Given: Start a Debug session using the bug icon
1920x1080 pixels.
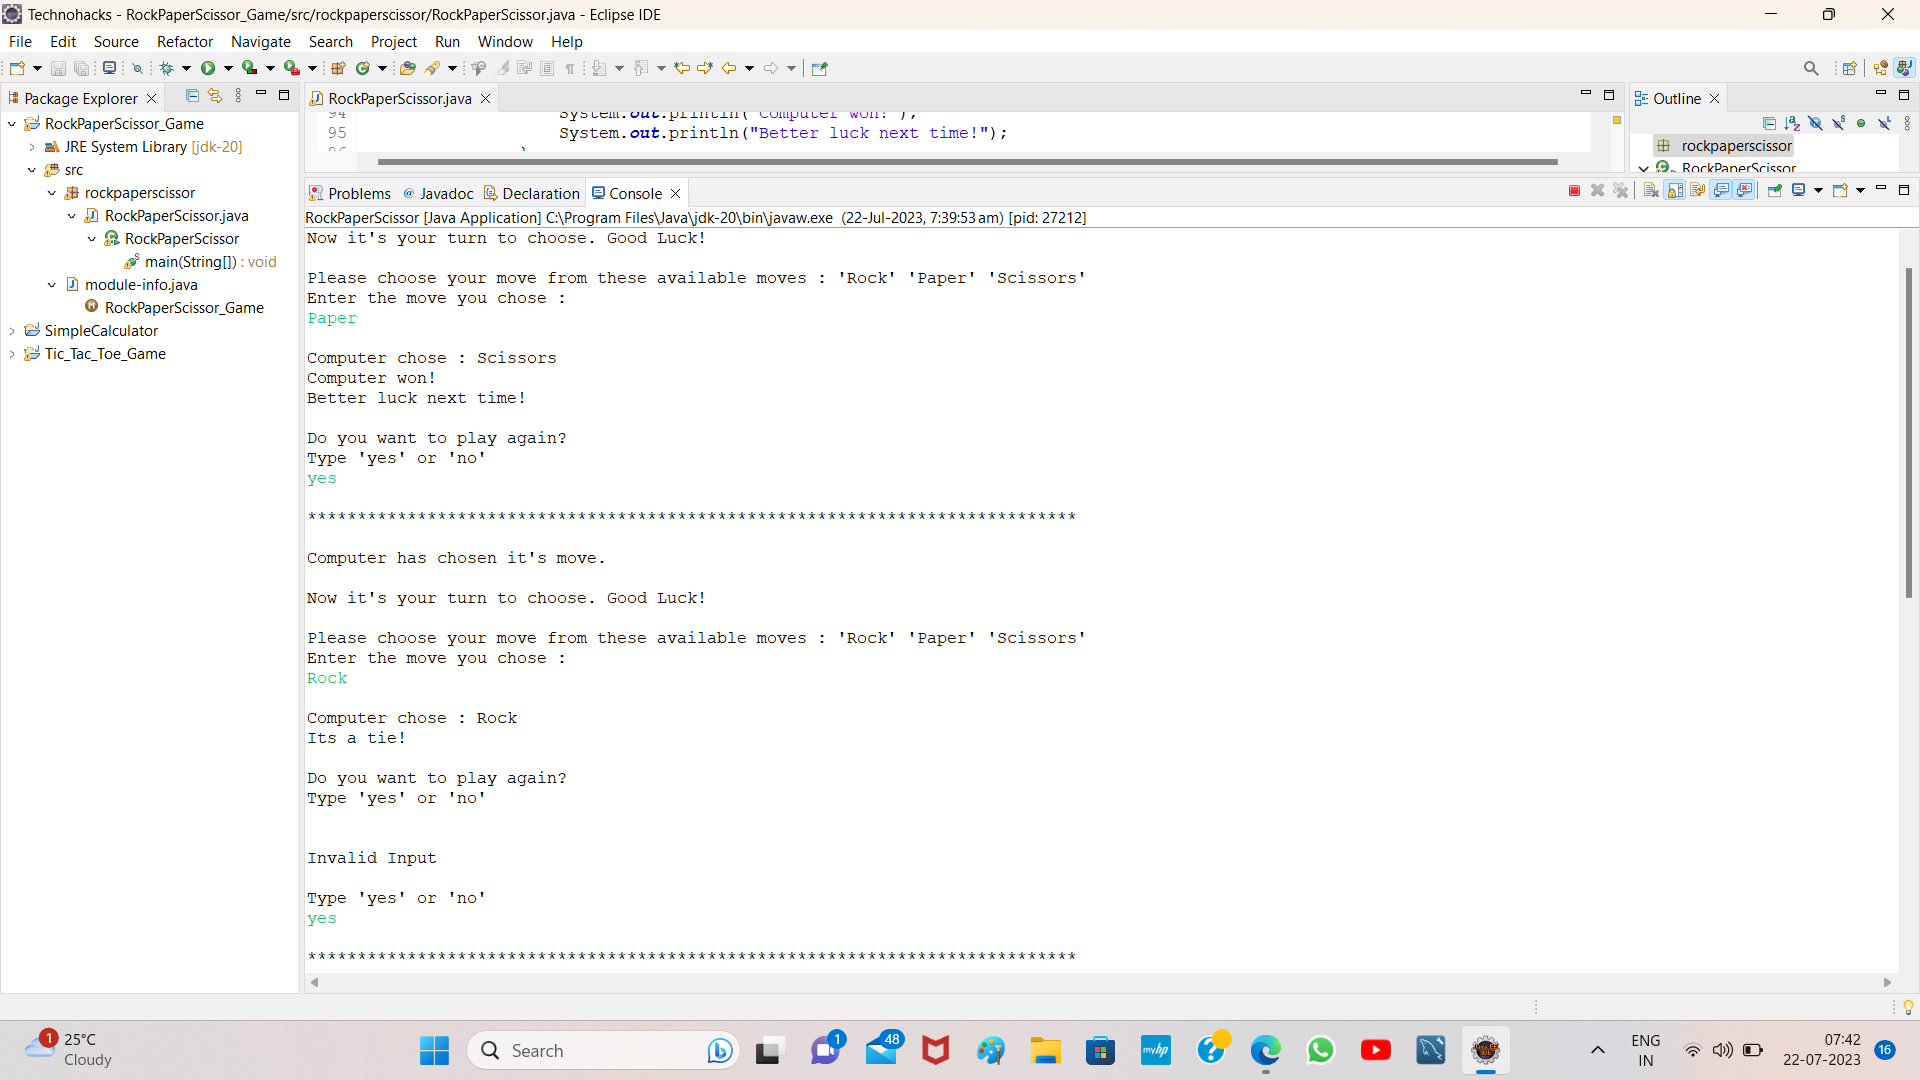Looking at the screenshot, I should [x=168, y=68].
